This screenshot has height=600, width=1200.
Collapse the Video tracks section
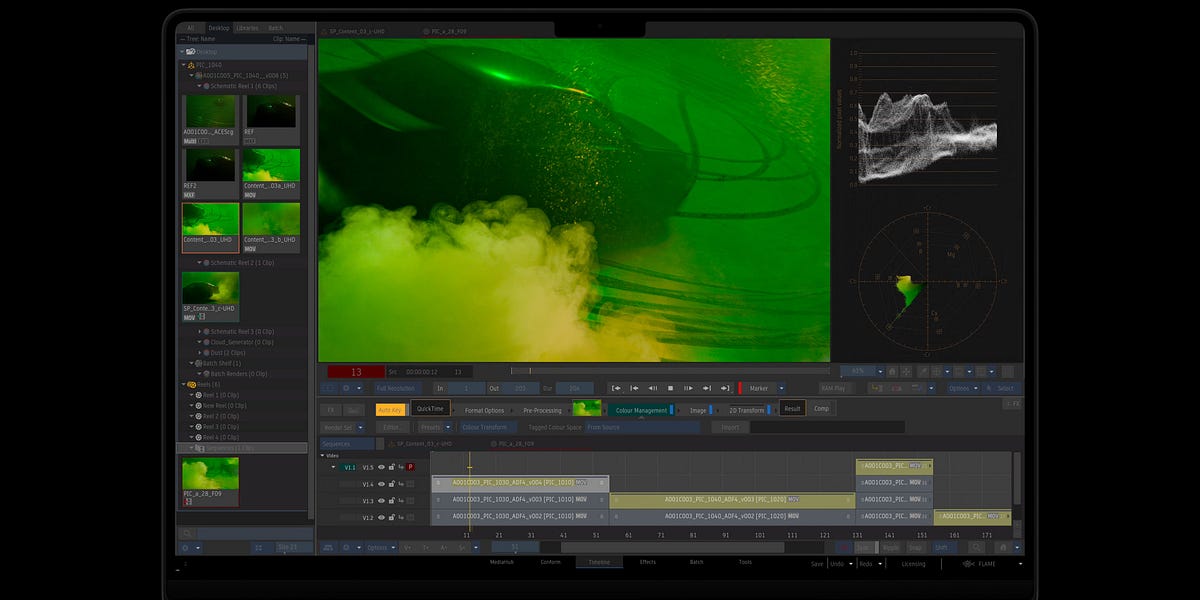tap(322, 455)
